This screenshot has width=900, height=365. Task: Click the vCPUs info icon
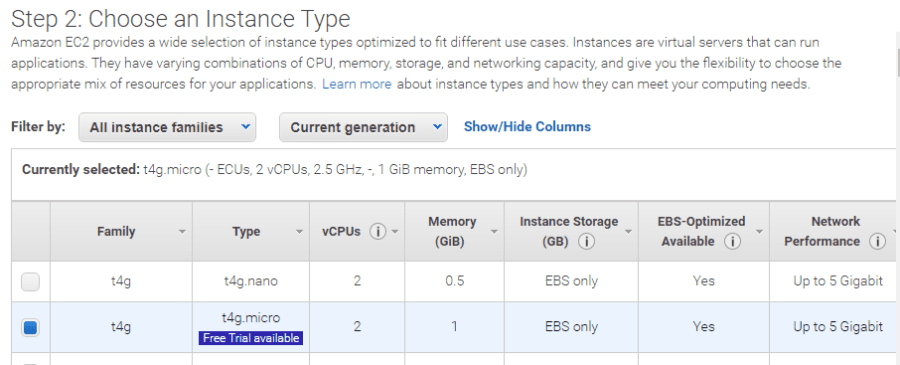point(377,232)
